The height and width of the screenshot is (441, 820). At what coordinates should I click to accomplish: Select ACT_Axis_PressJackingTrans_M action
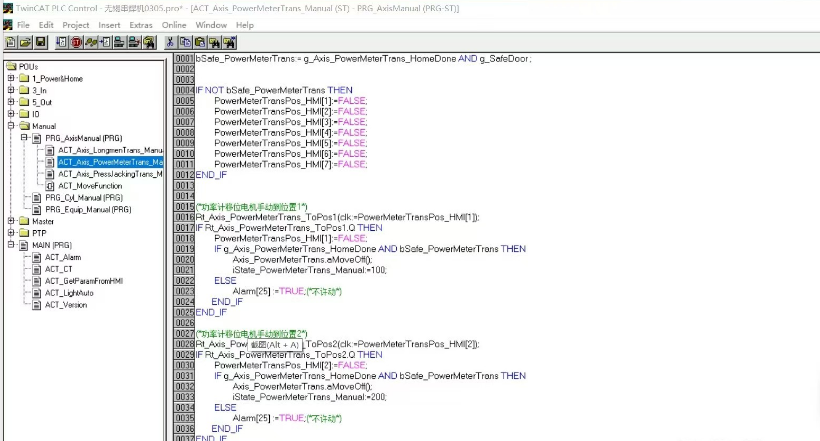(x=110, y=174)
